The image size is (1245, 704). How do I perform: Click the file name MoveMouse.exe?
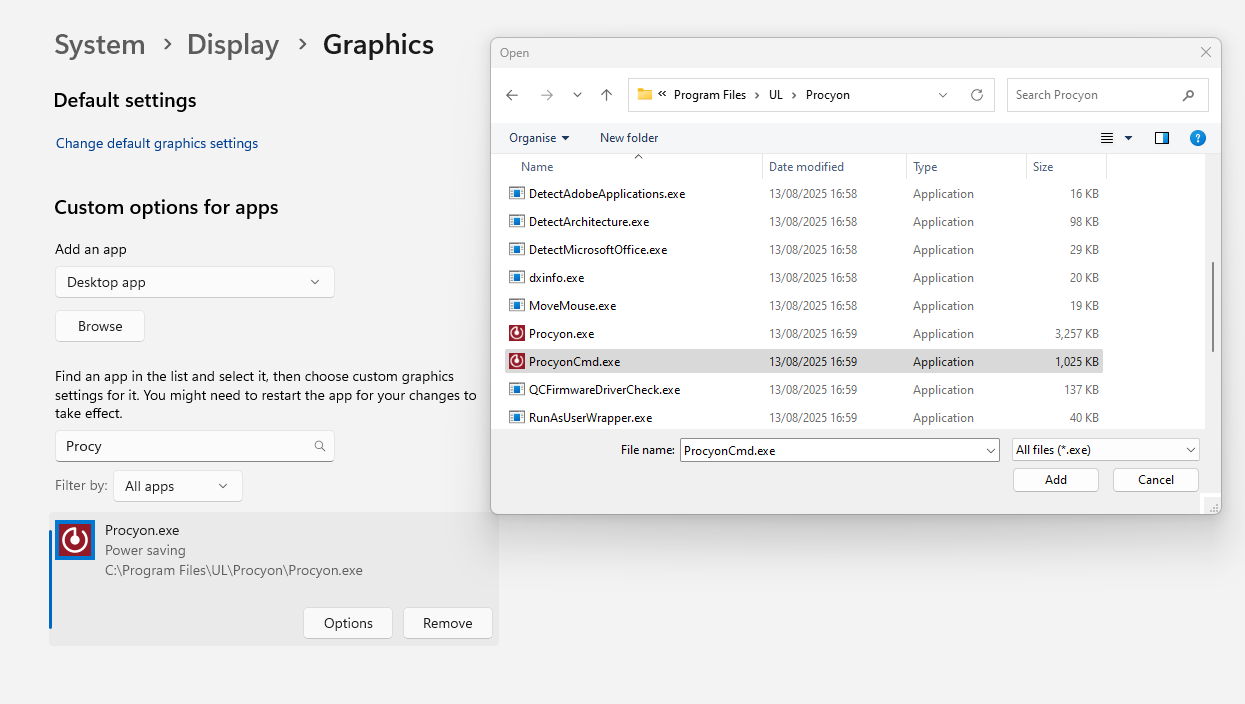click(572, 306)
